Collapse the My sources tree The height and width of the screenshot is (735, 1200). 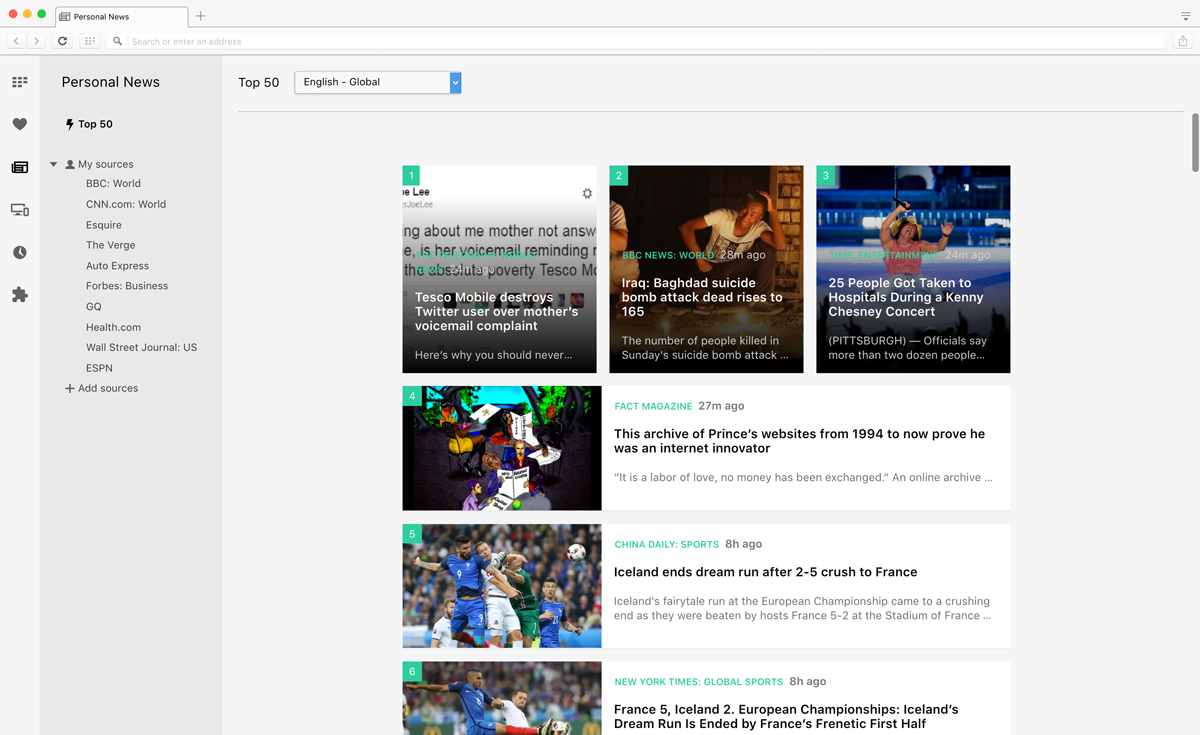[54, 164]
